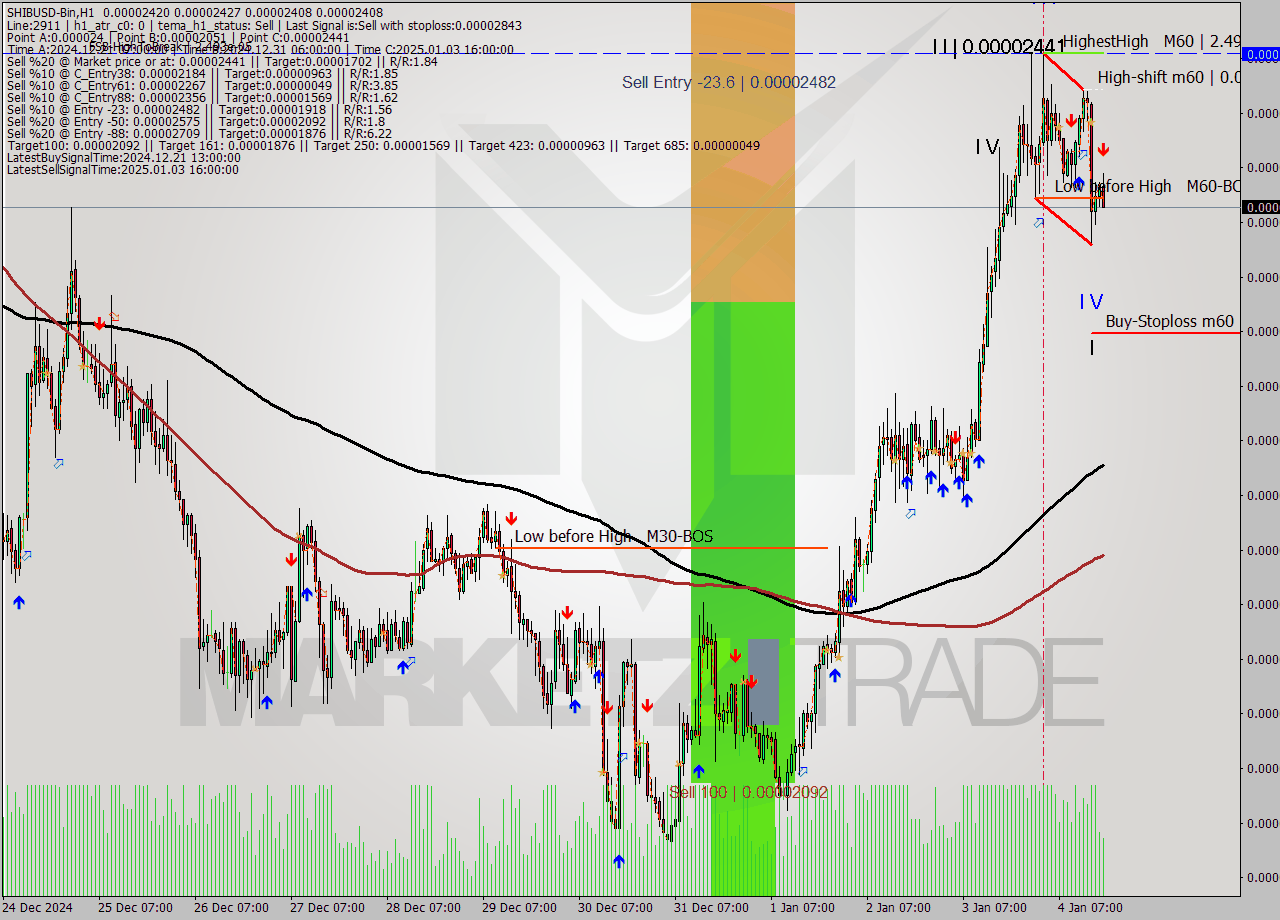Click the '2 Jan 07:00' time axis label
1280x920 pixels.
pyautogui.click(x=898, y=908)
